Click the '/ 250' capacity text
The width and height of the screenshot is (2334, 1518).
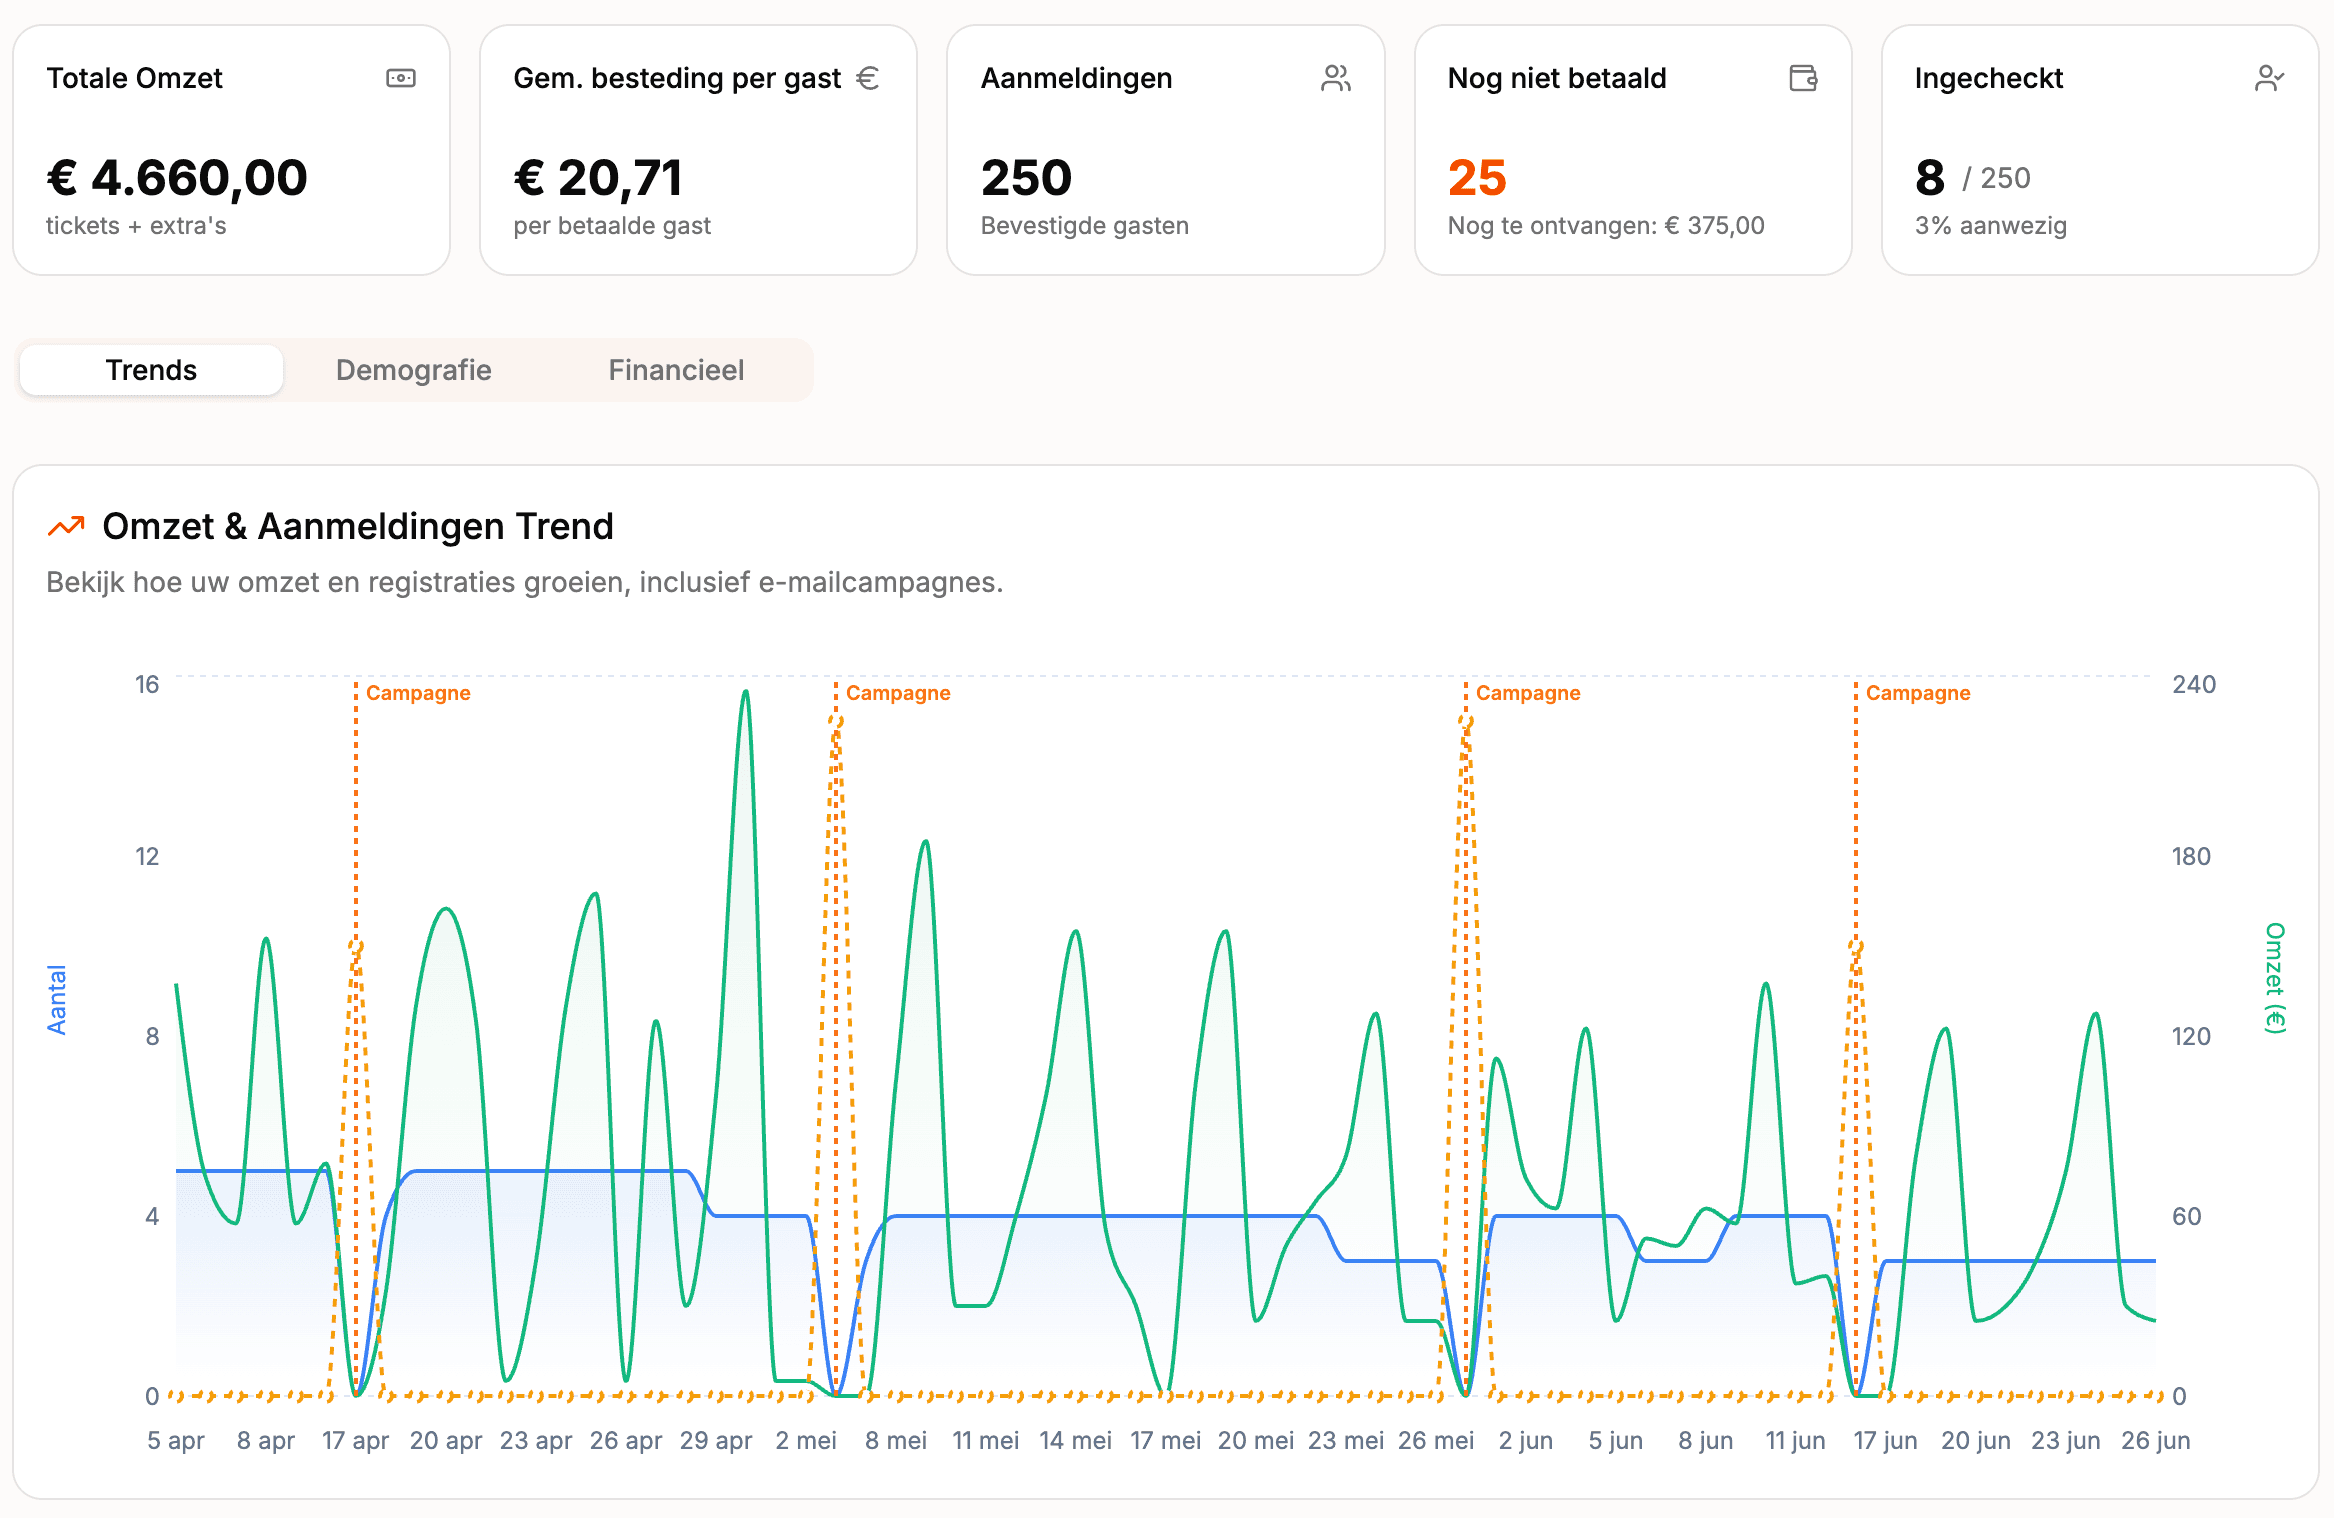1996,178
